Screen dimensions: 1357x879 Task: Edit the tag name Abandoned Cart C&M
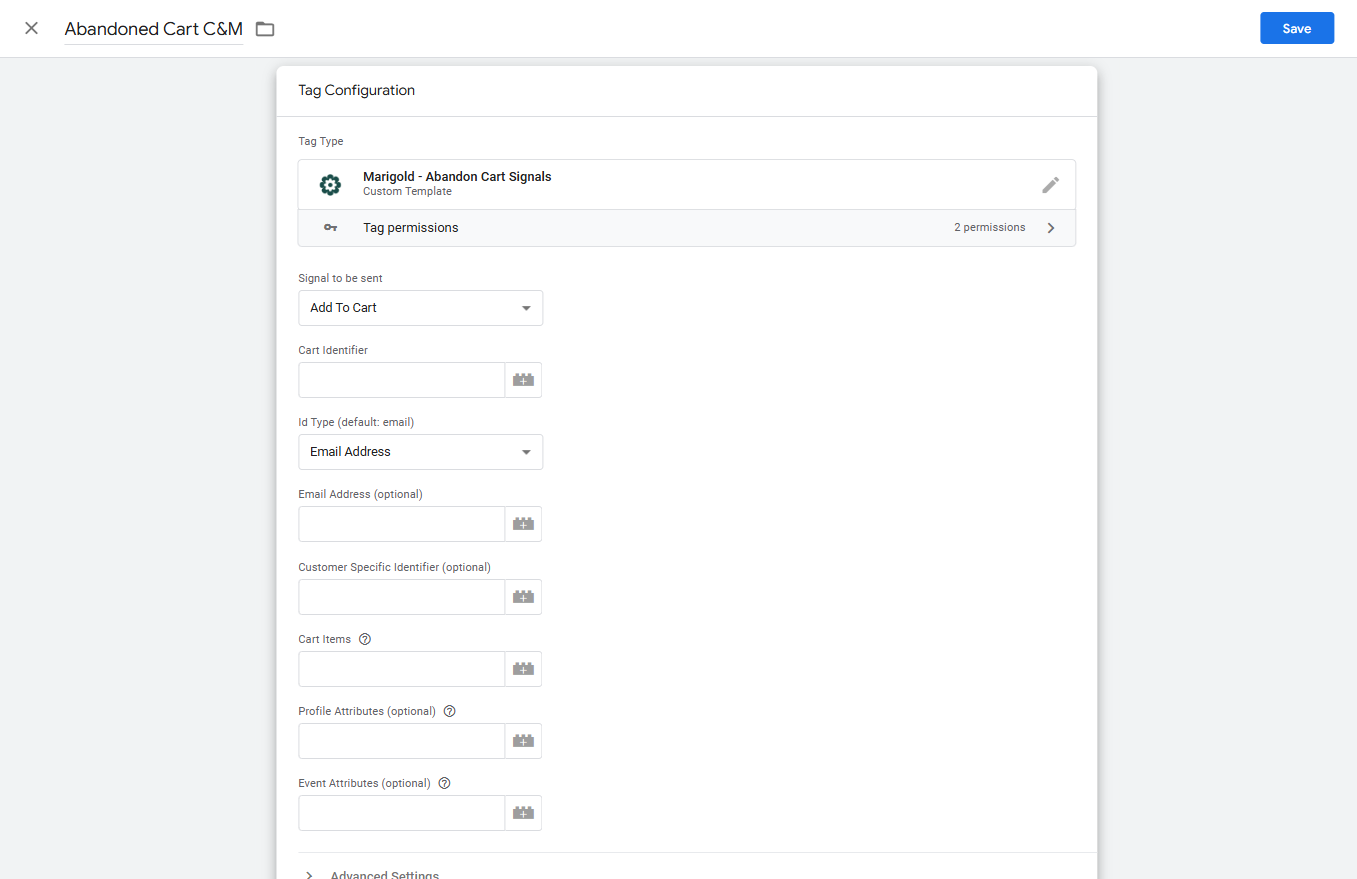pos(153,29)
